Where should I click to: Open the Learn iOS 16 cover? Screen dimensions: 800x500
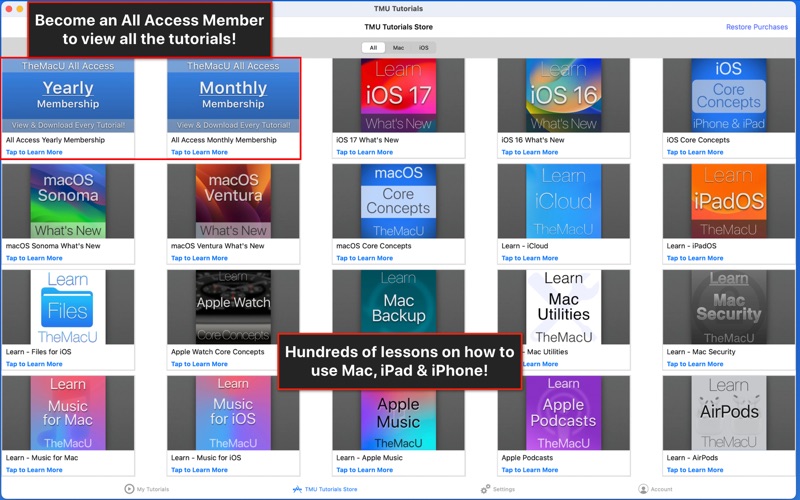pyautogui.click(x=564, y=95)
